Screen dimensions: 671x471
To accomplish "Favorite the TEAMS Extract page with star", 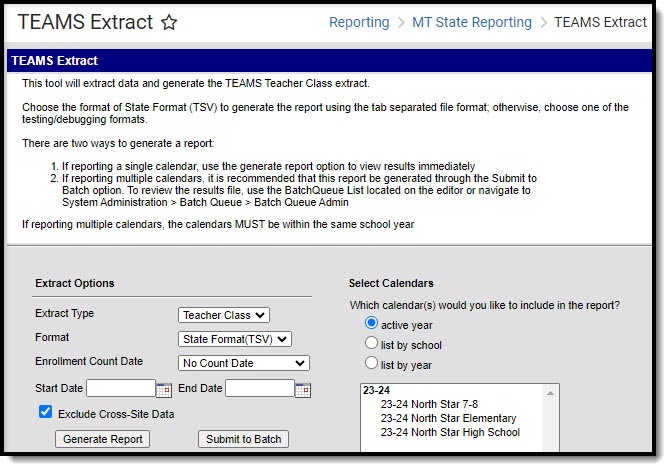I will point(169,22).
